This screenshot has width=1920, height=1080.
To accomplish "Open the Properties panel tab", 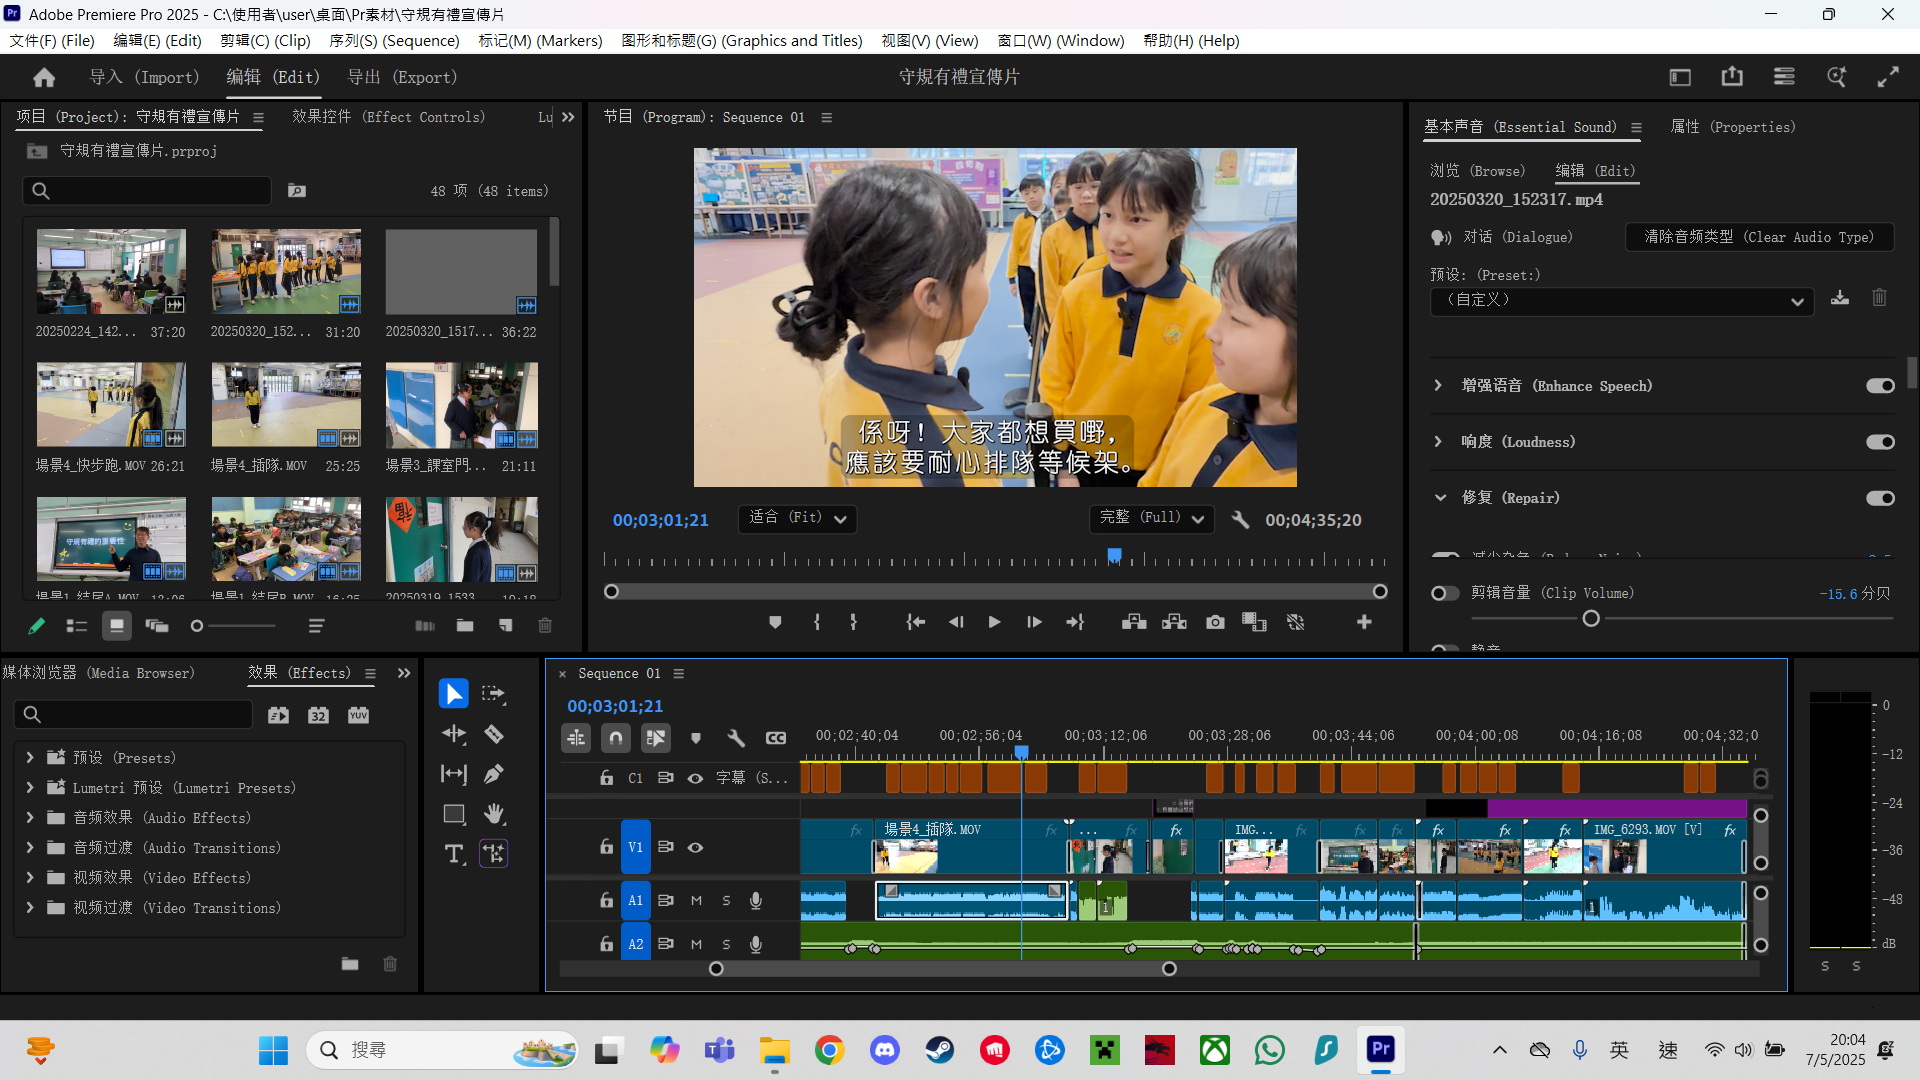I will point(1733,127).
